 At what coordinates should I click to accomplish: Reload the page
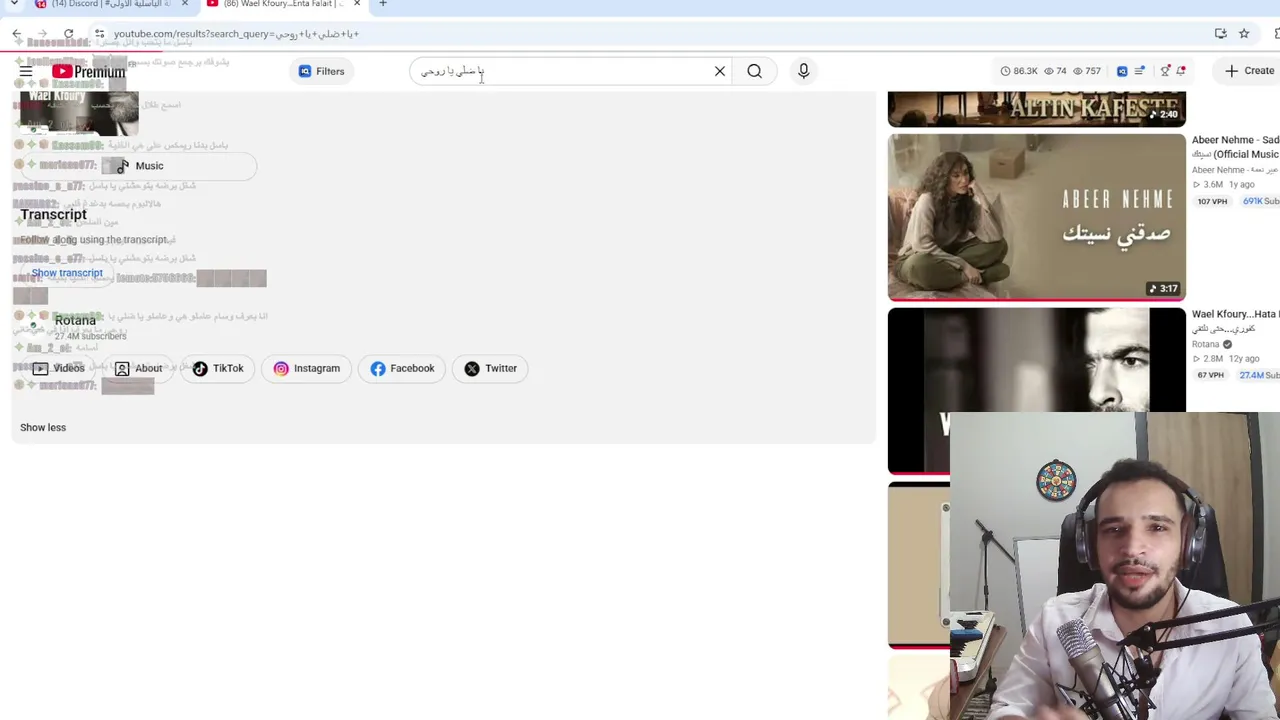click(68, 34)
